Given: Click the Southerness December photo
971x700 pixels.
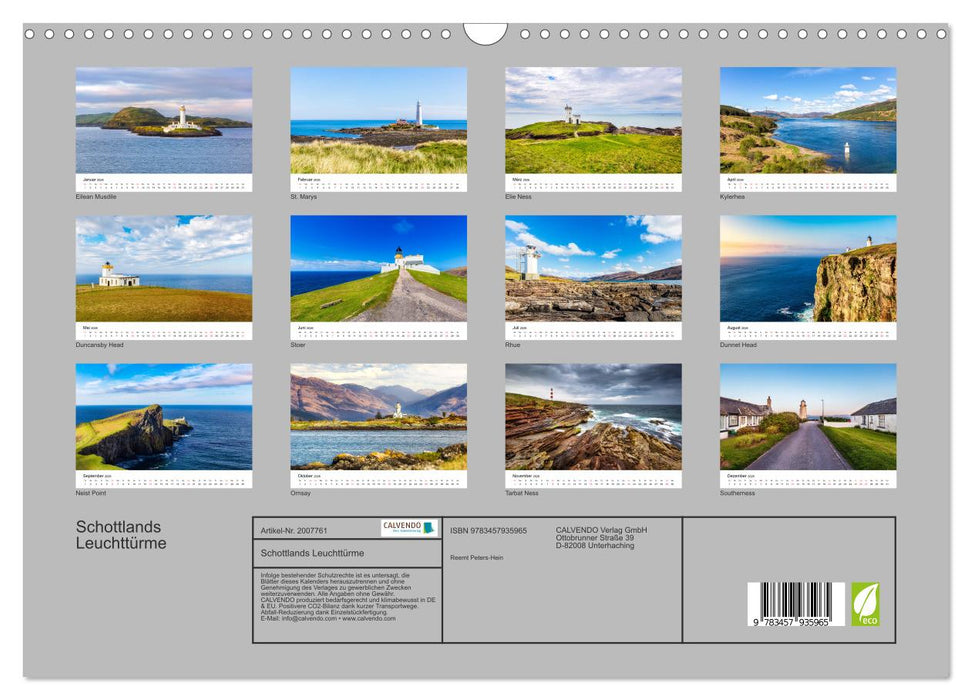Looking at the screenshot, I should 808,417.
